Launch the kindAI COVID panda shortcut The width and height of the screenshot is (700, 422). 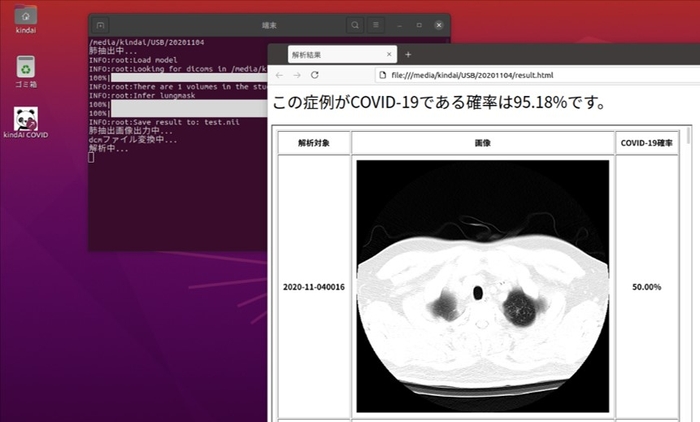click(x=26, y=120)
